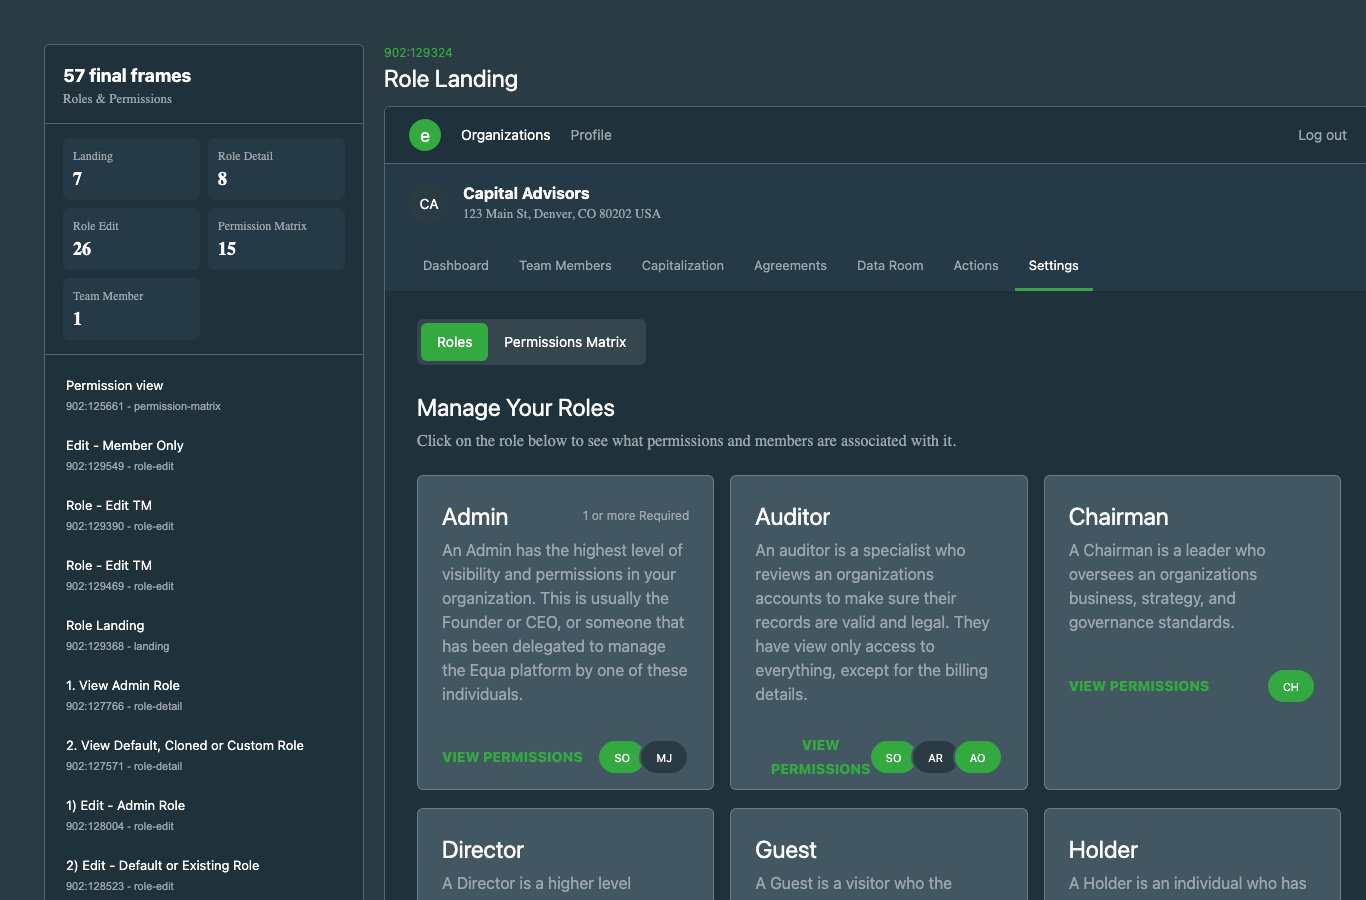Select the Settings tab
The width and height of the screenshot is (1366, 900).
(x=1054, y=265)
